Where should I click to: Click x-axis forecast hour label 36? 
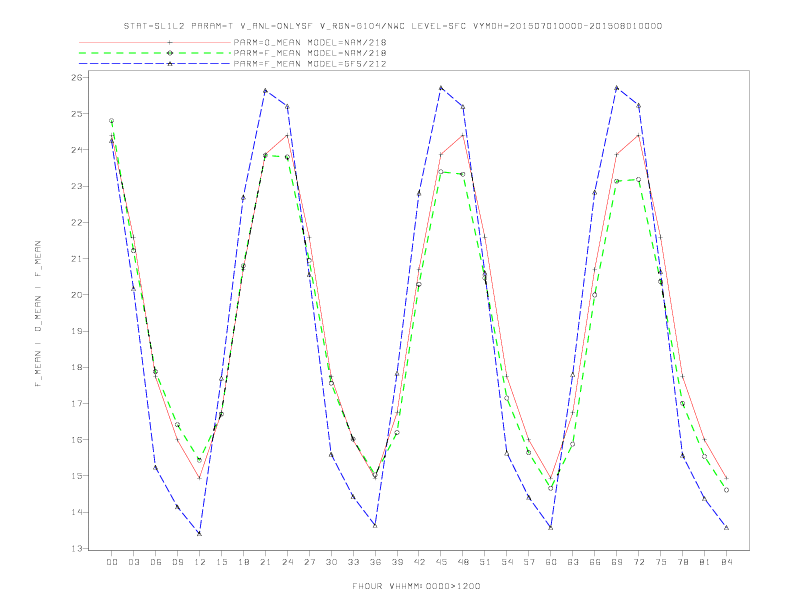point(375,562)
